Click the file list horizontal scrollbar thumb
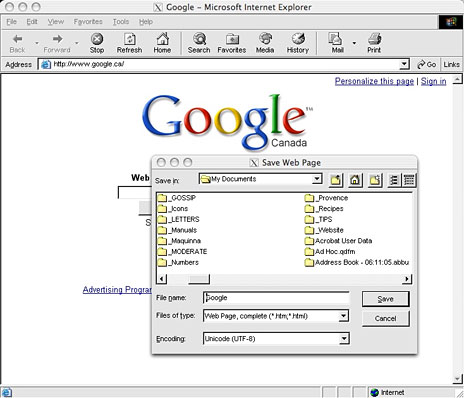The image size is (464, 398). tap(199, 279)
